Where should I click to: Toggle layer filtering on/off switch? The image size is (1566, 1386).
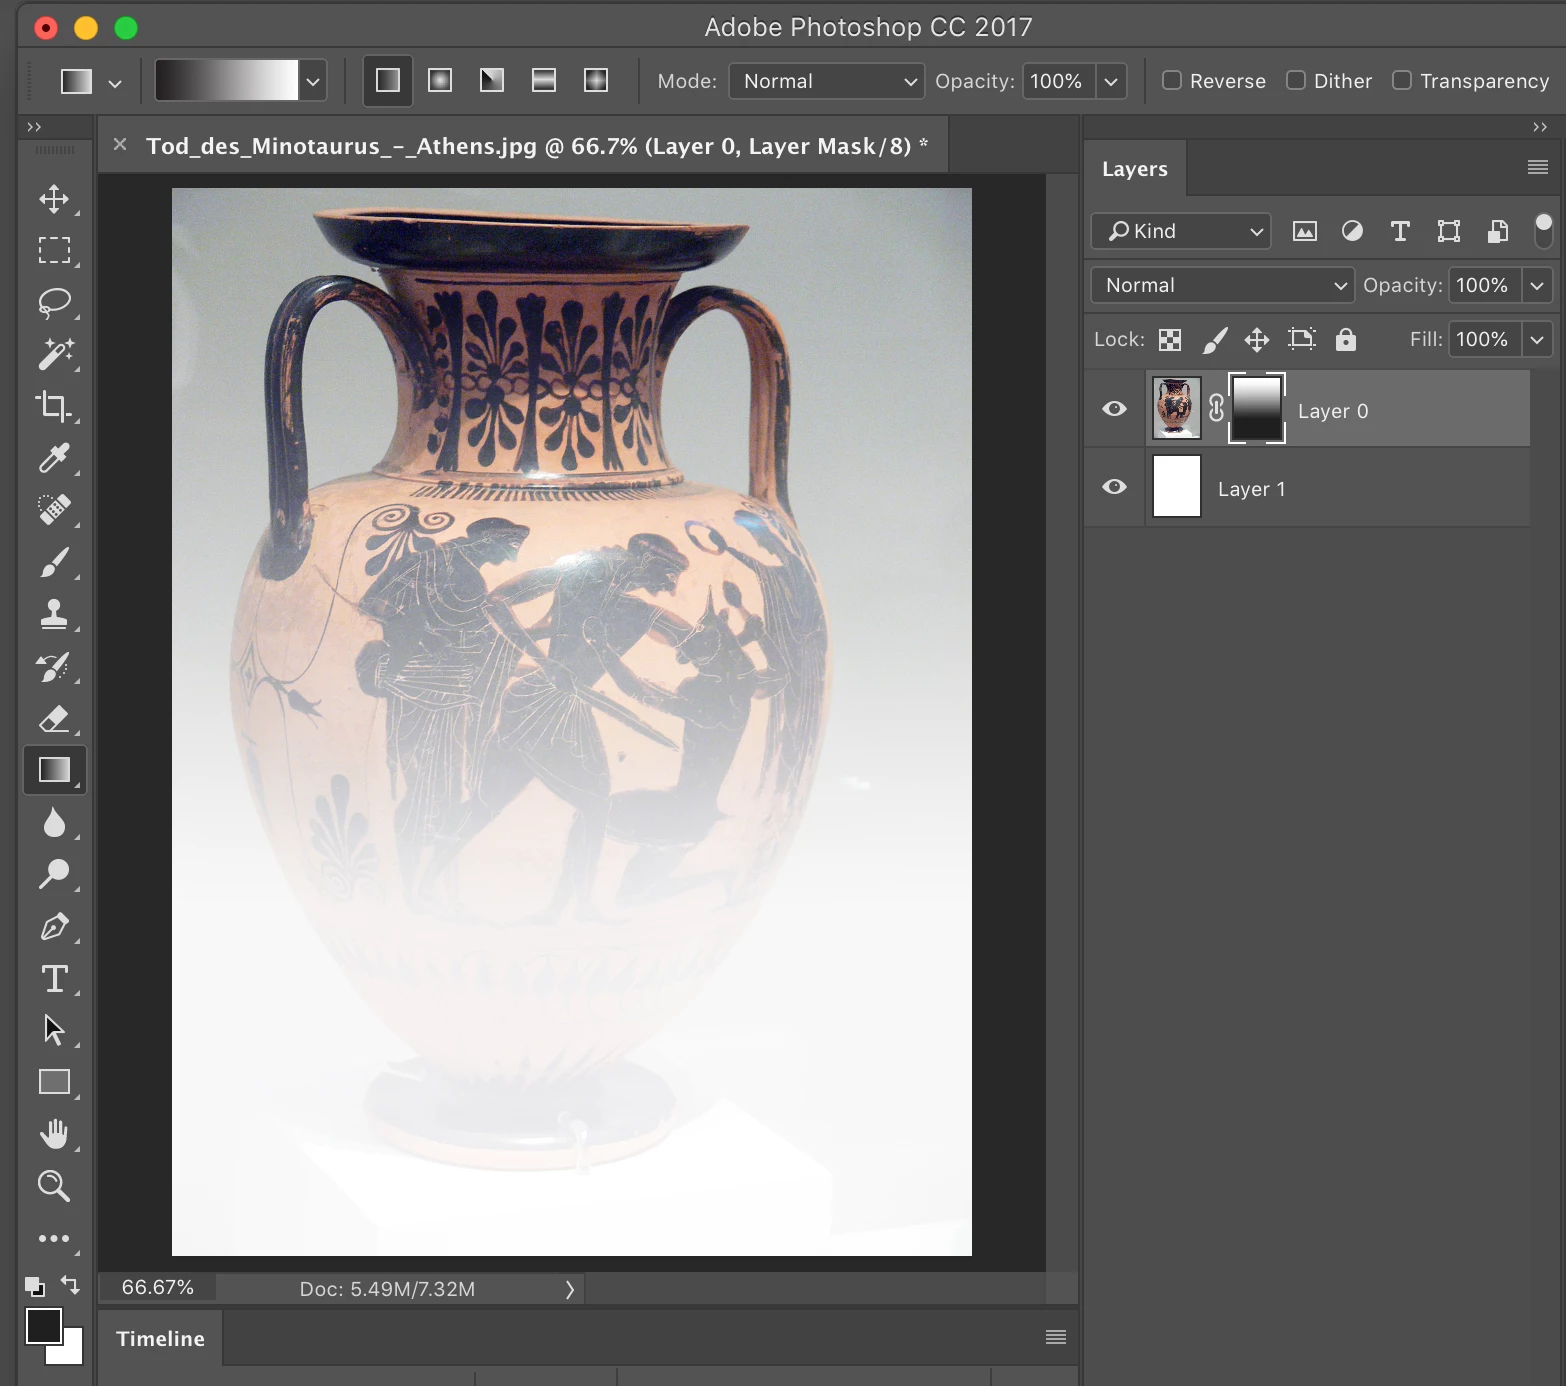[x=1544, y=231]
